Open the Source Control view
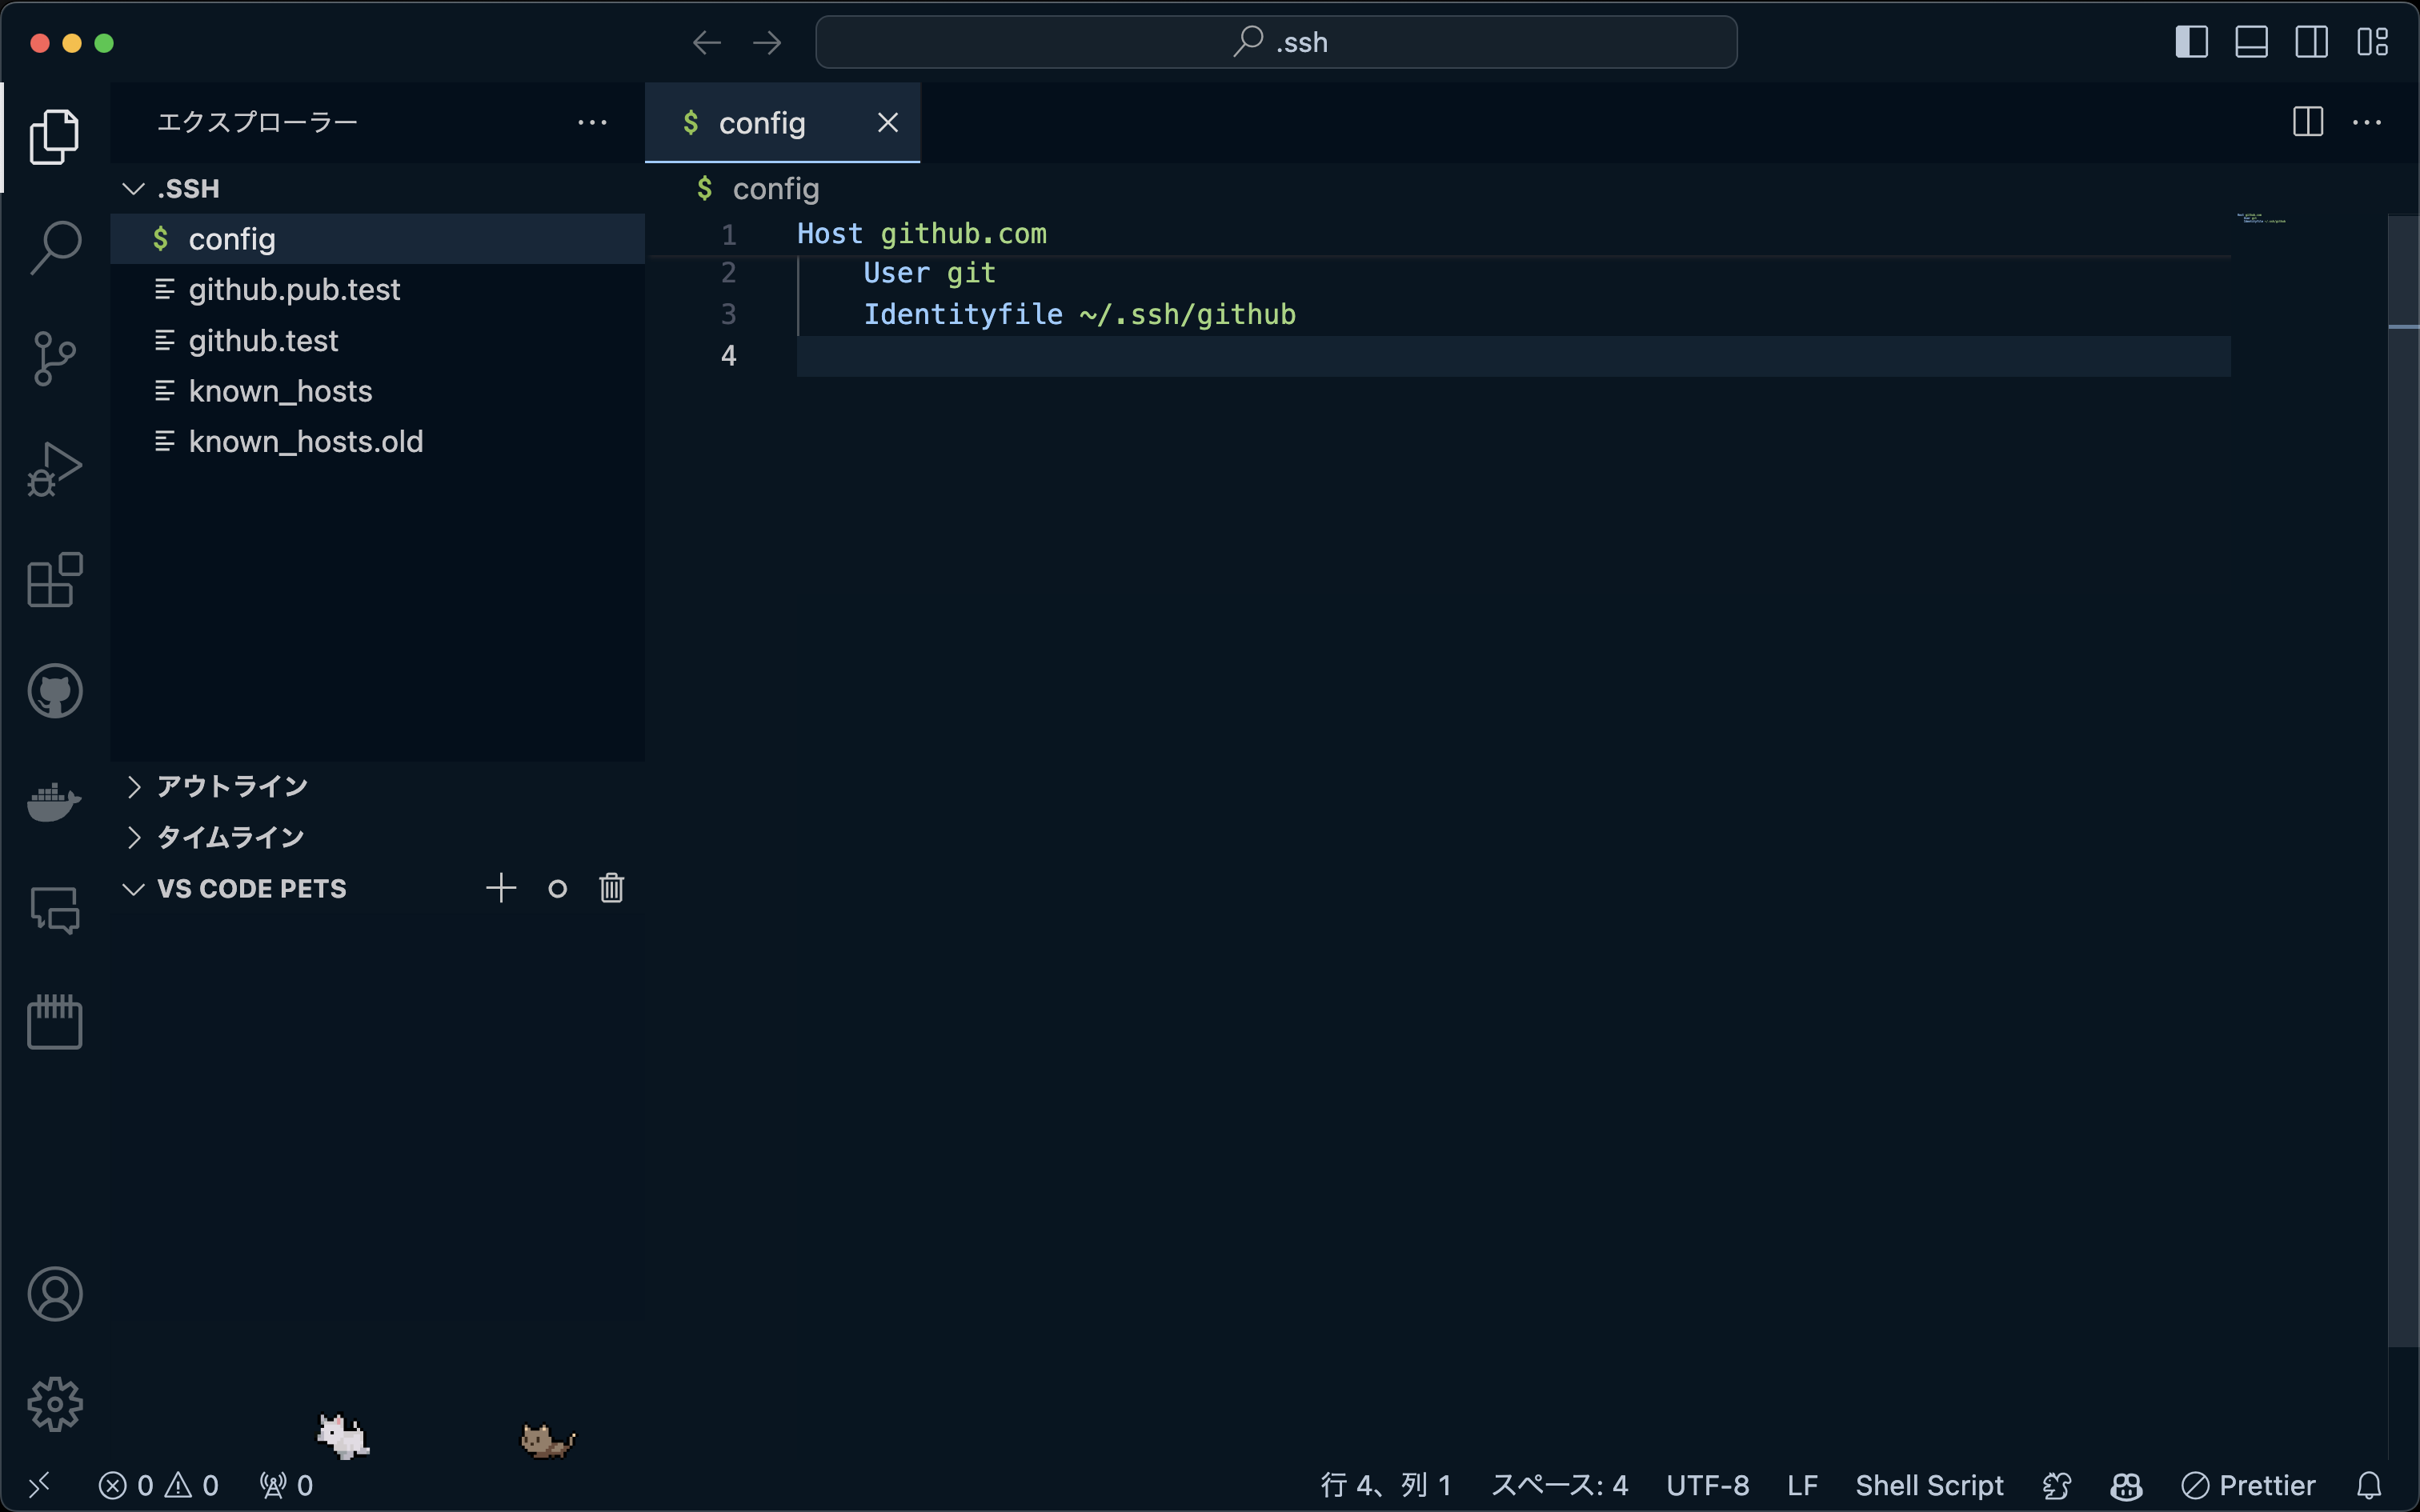This screenshot has height=1512, width=2420. 55,358
